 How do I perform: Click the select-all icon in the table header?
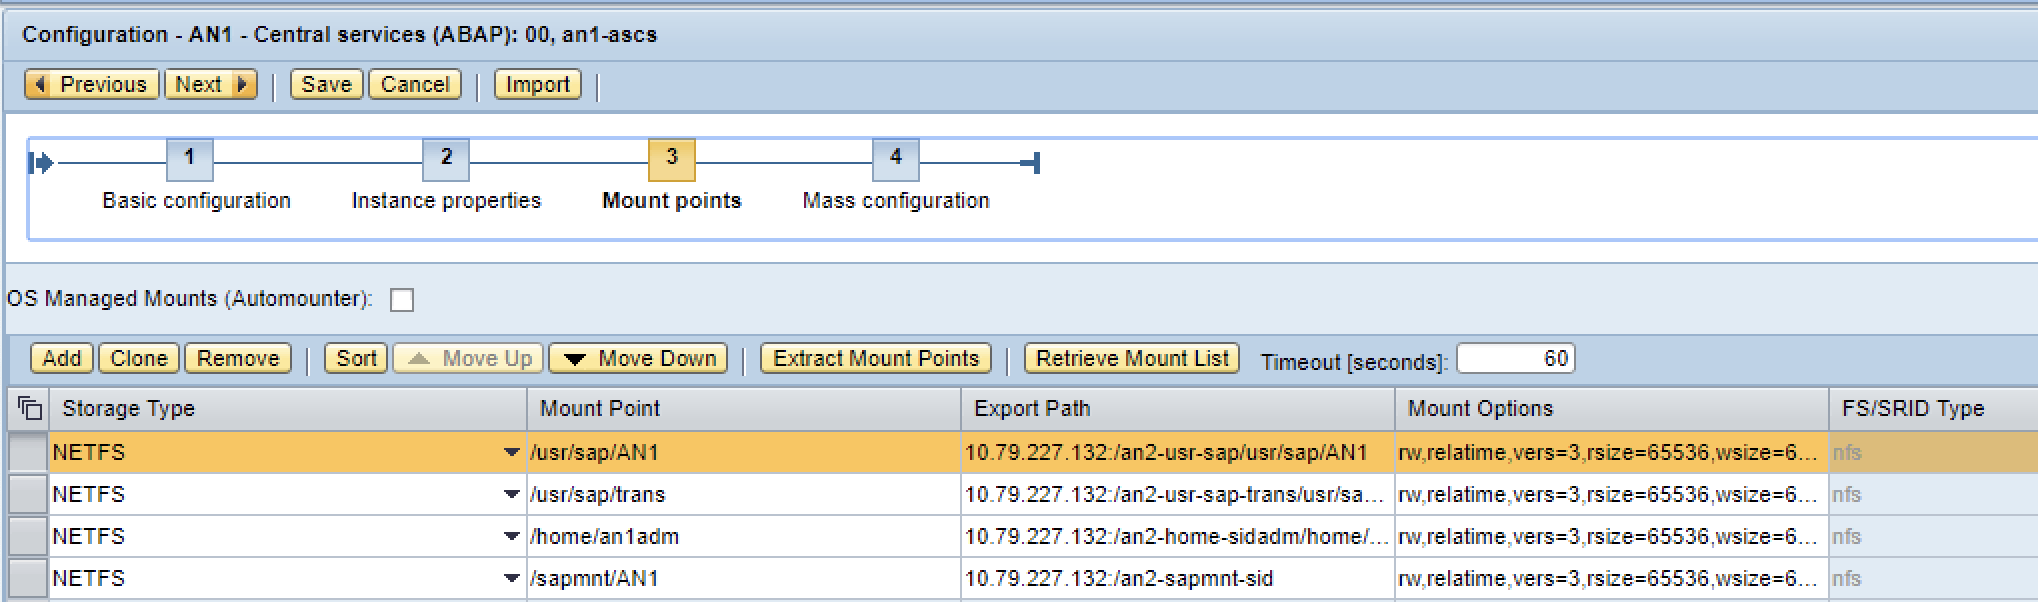(x=30, y=408)
